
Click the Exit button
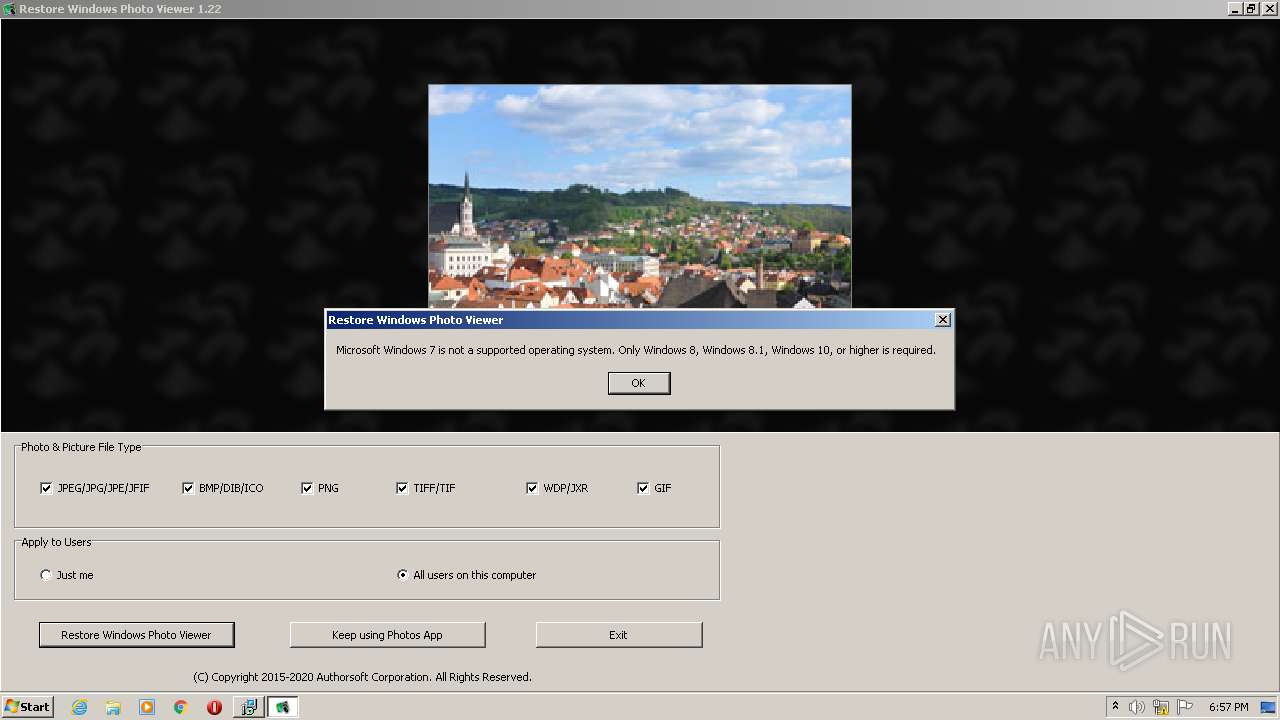(619, 635)
